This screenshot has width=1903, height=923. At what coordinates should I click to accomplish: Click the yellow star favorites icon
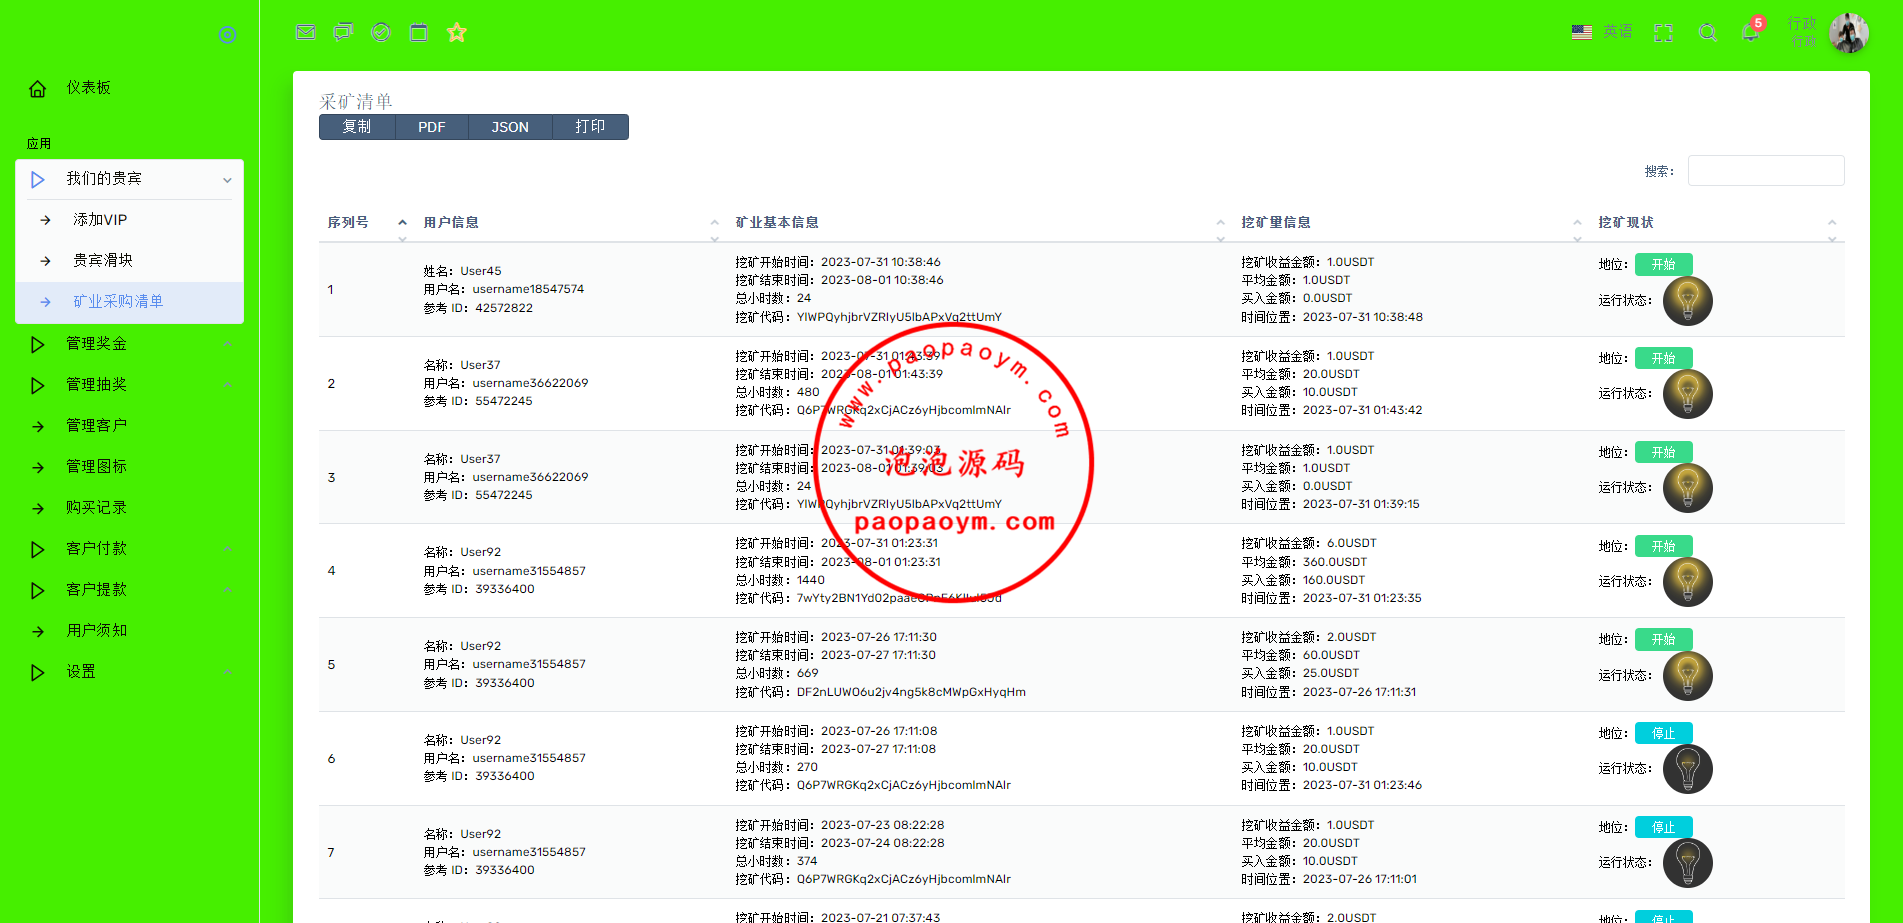click(x=457, y=32)
